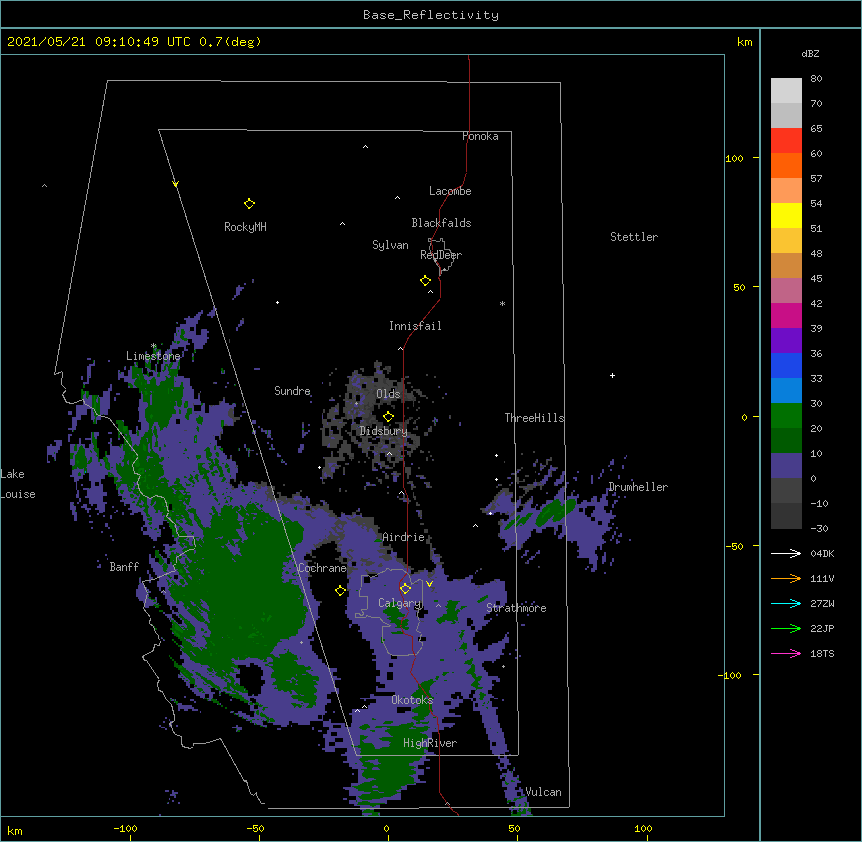Click the blue 36 dBZ color swatch
This screenshot has height=842, width=862.
786,365
